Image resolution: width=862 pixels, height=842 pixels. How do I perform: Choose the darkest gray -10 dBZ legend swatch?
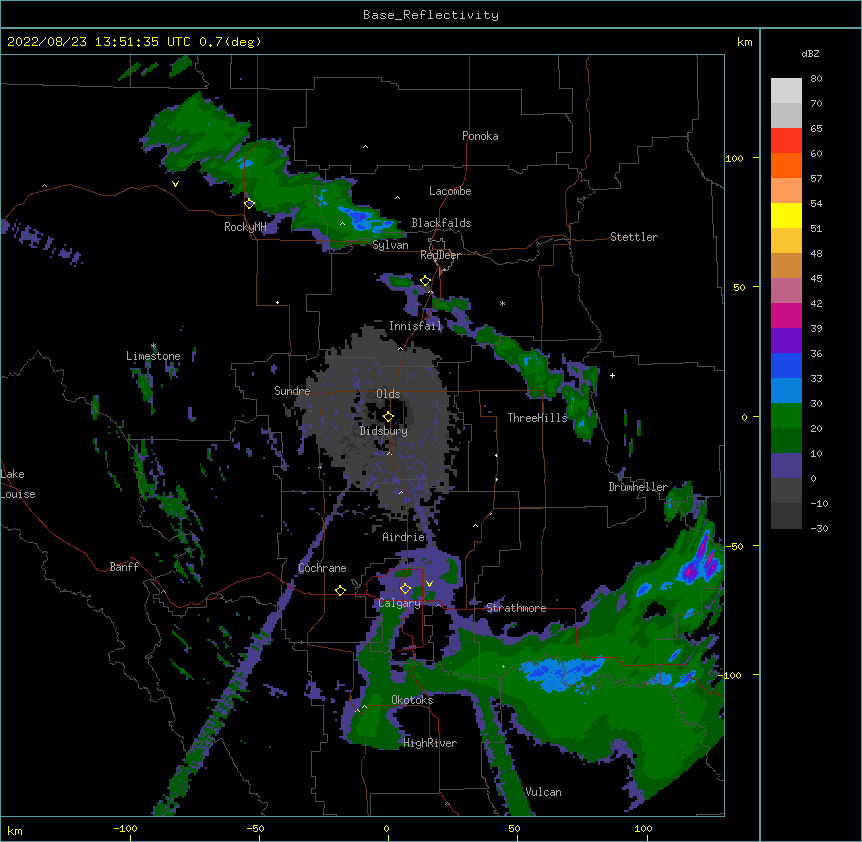786,516
